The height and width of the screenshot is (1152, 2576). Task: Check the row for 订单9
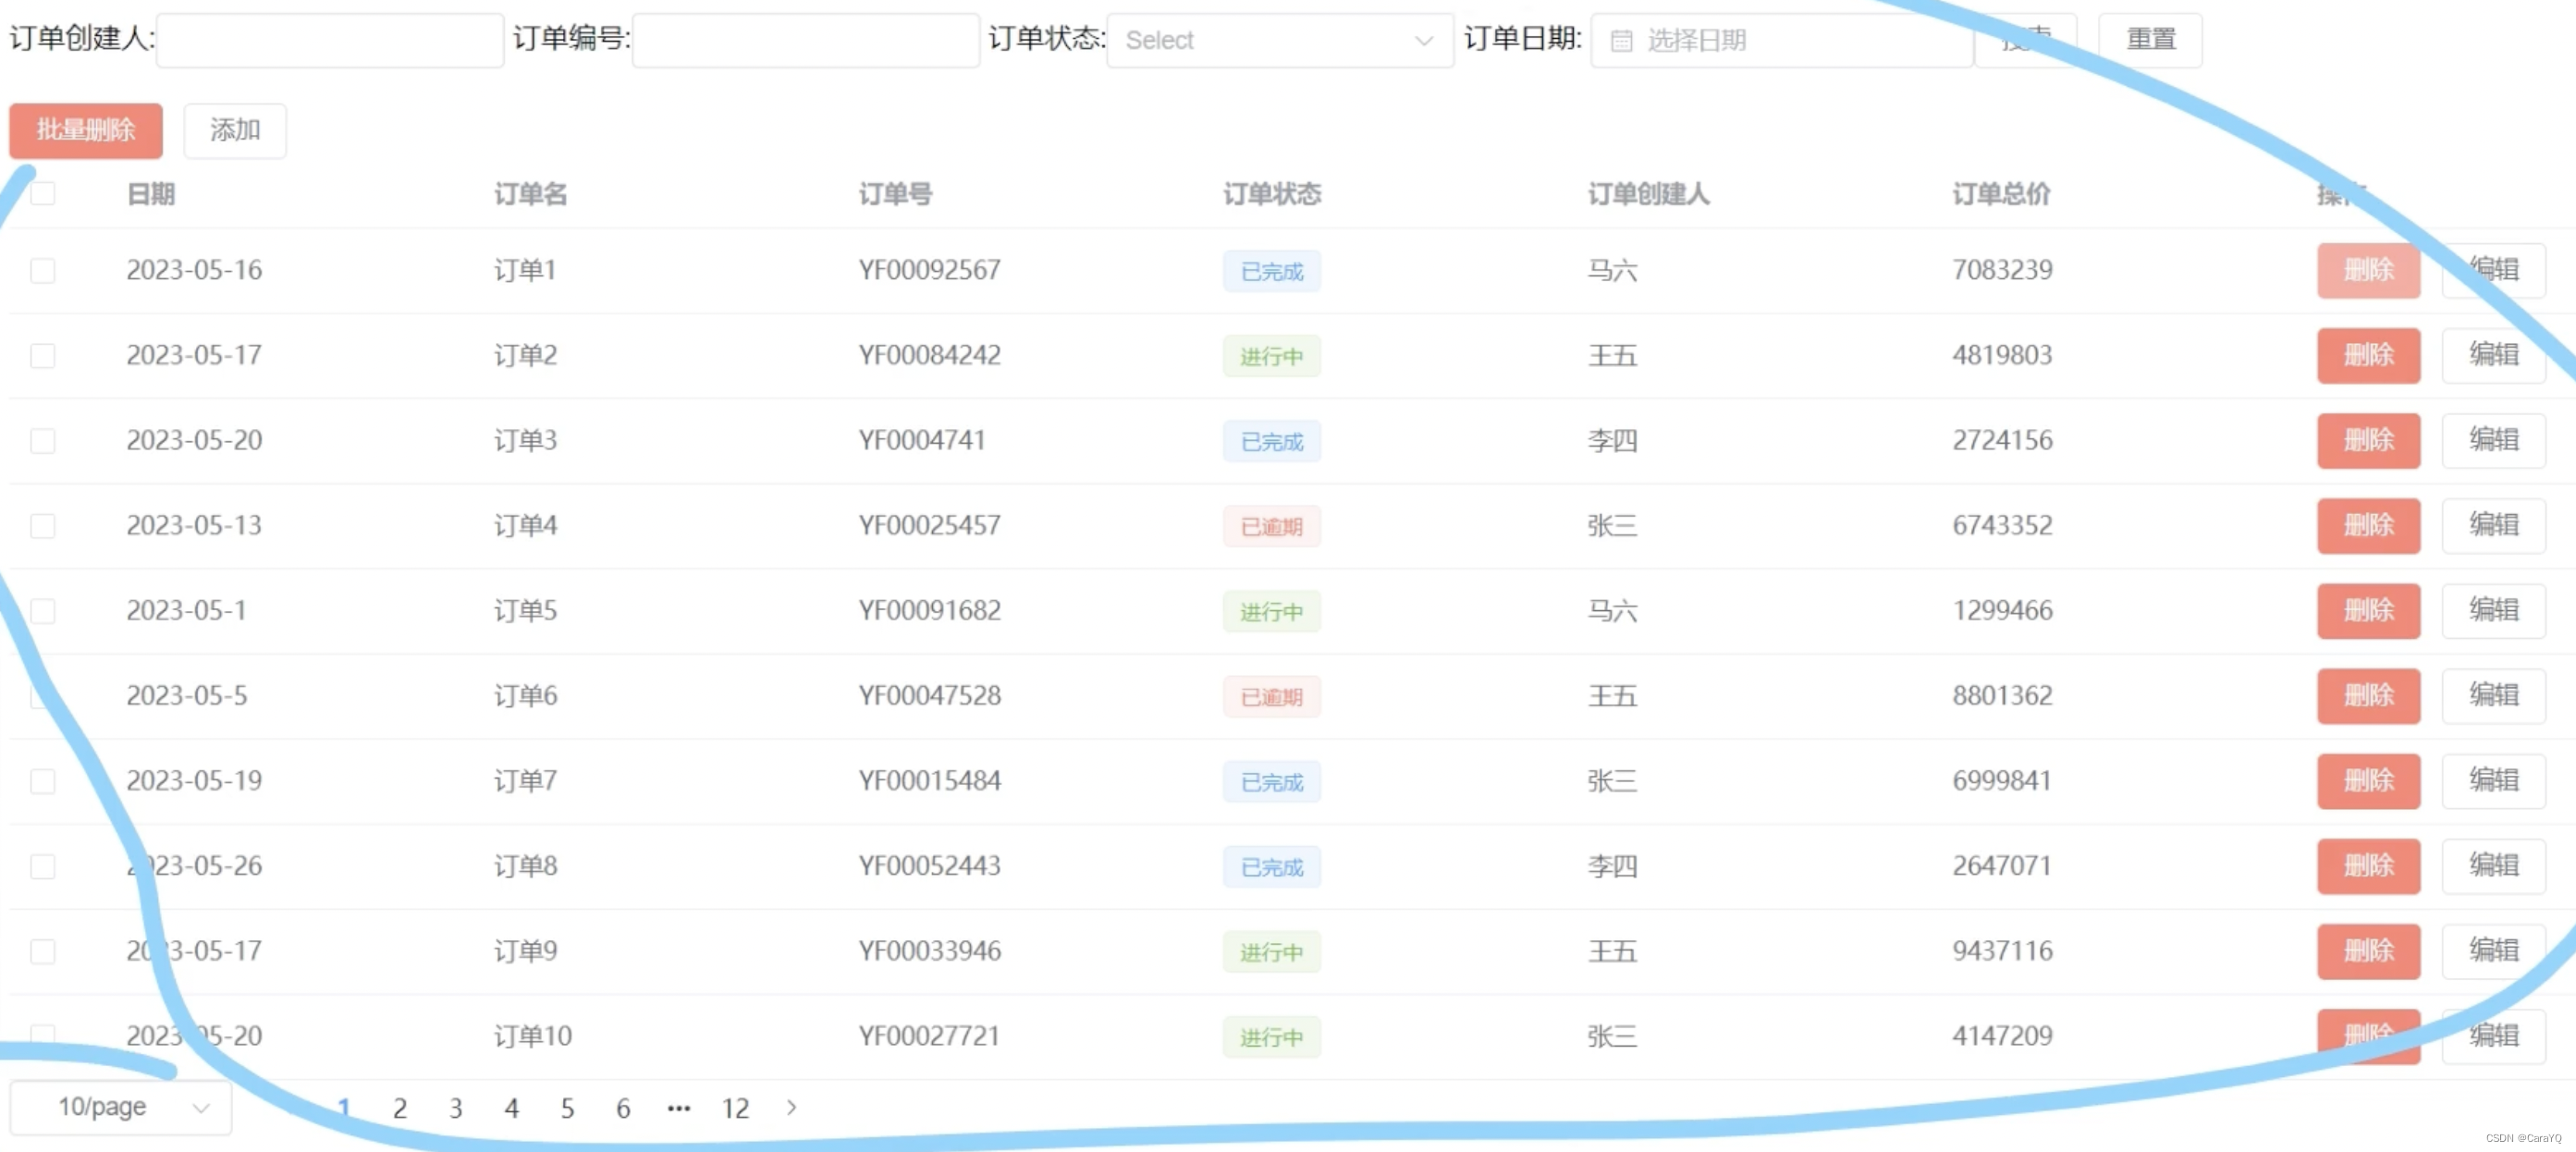[x=42, y=950]
